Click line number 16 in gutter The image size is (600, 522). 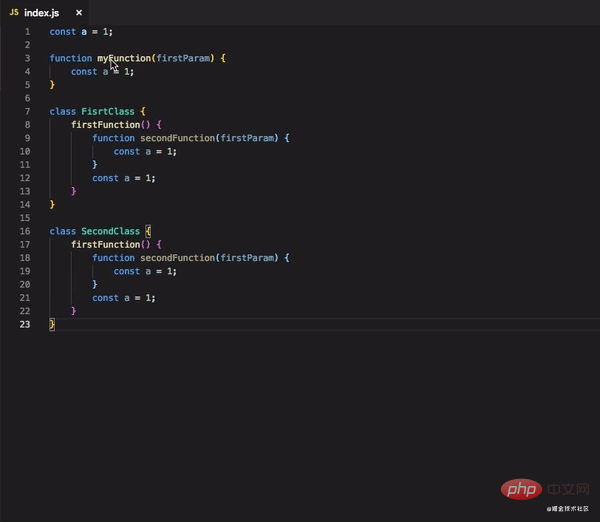point(25,231)
